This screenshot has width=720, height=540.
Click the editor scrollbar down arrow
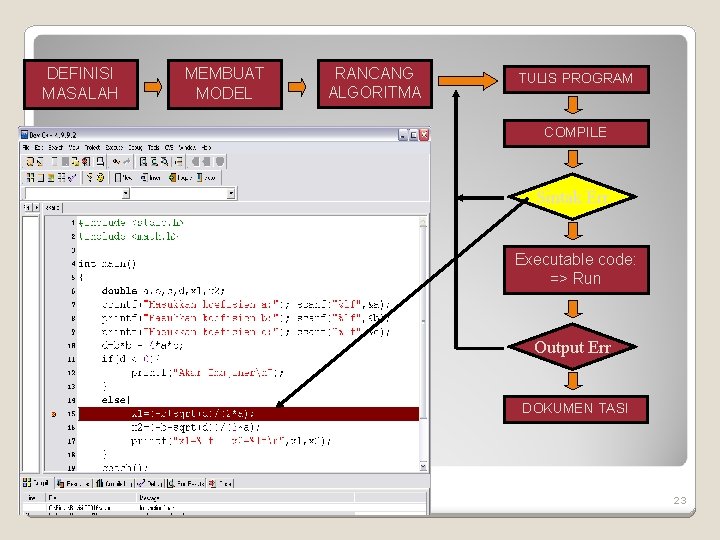(423, 467)
